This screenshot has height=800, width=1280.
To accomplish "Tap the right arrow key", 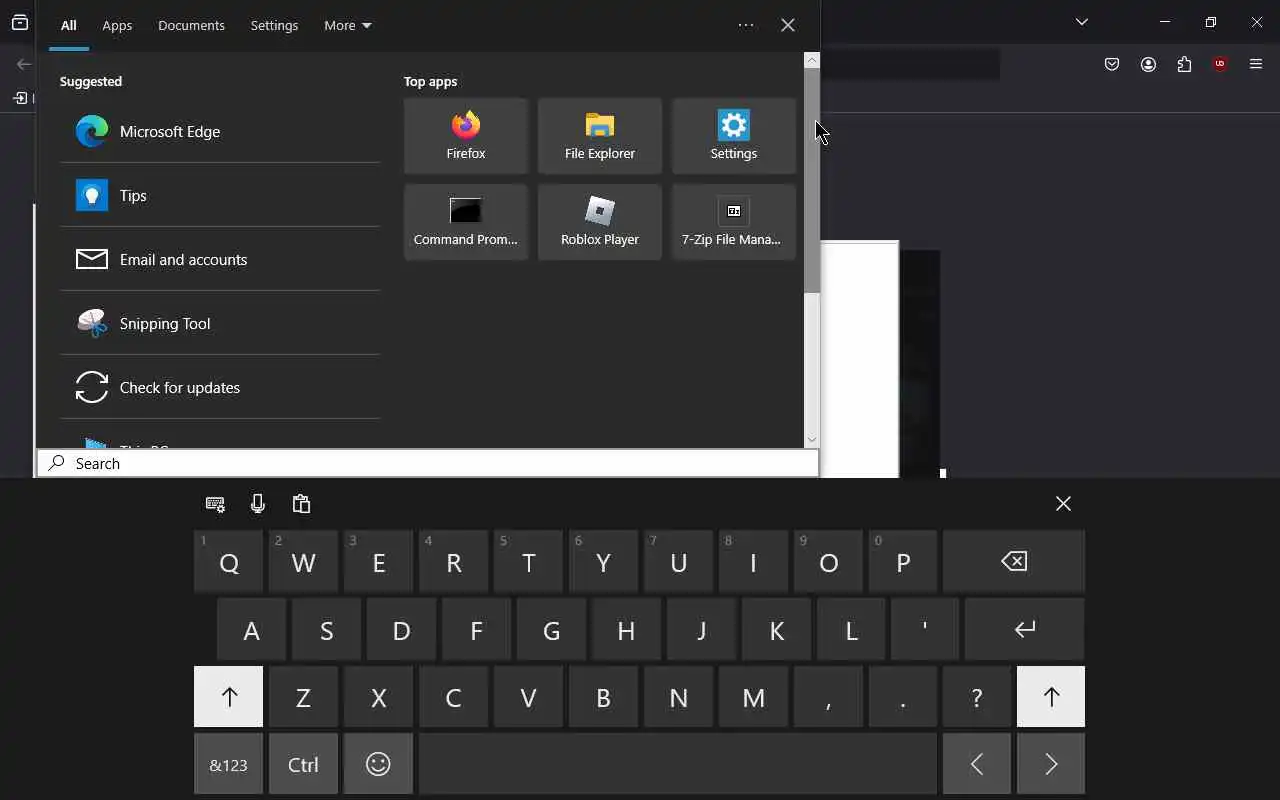I will (1051, 764).
